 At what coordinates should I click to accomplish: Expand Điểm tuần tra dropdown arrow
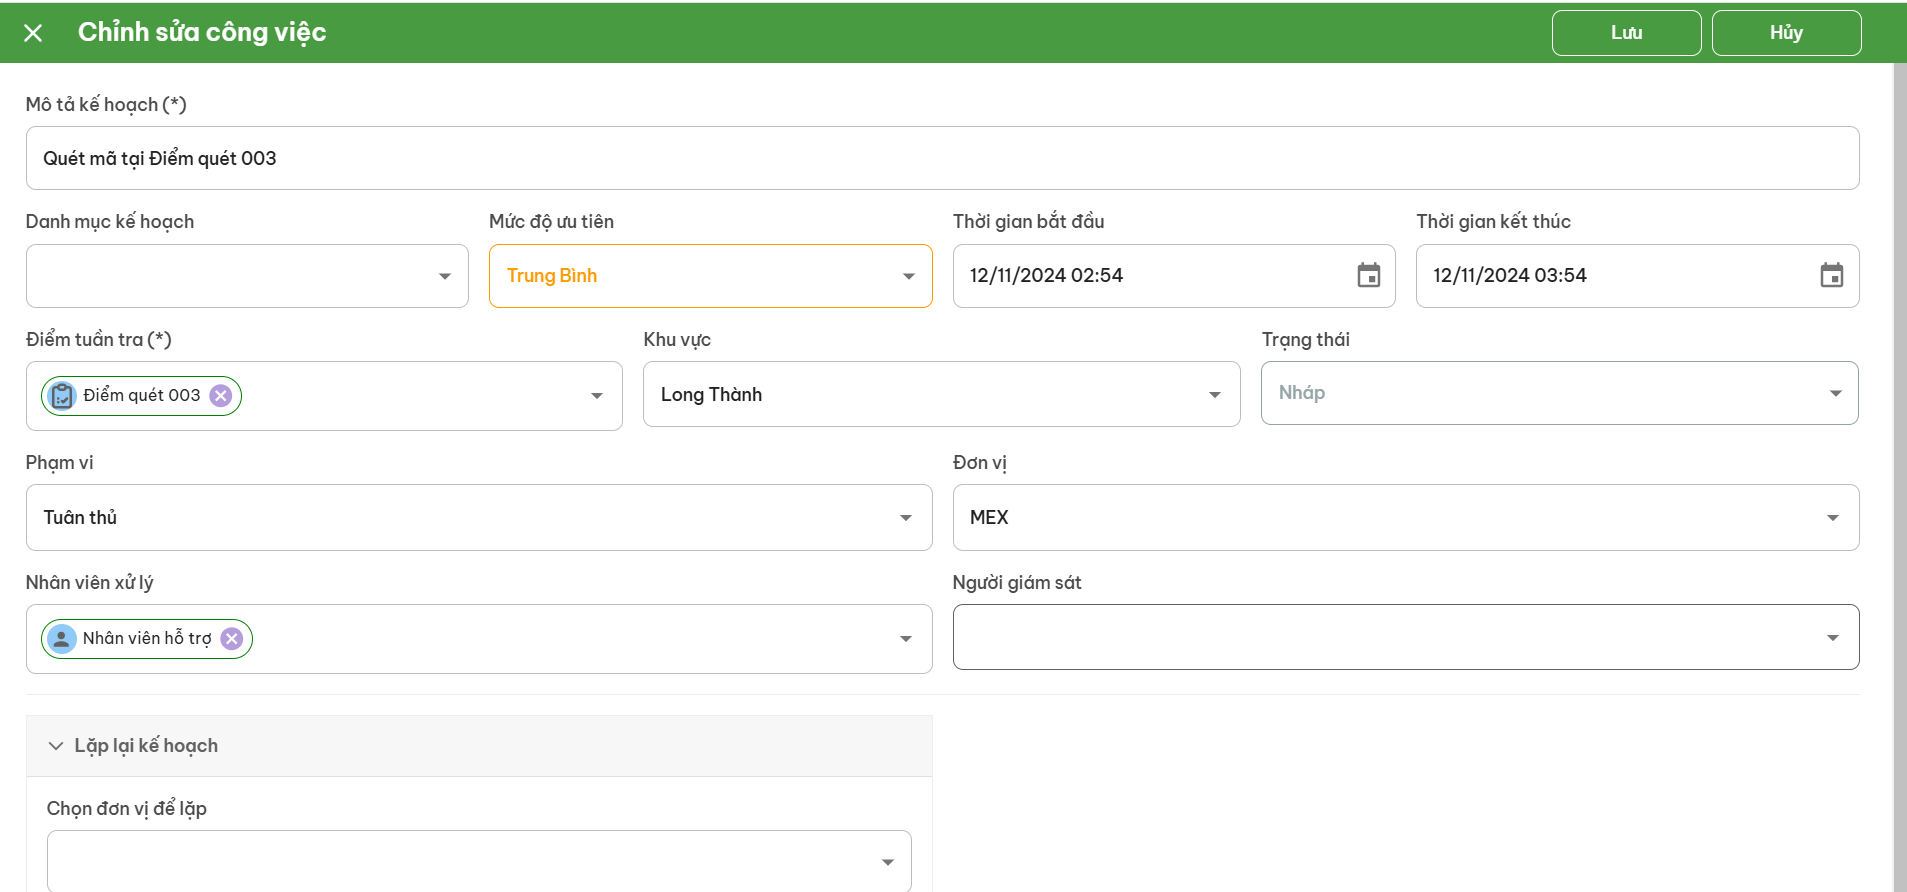pos(597,396)
